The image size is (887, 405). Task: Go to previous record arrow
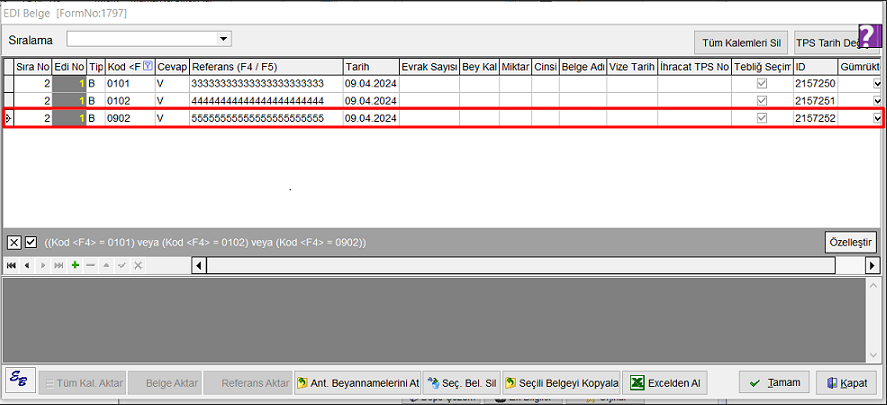point(27,265)
